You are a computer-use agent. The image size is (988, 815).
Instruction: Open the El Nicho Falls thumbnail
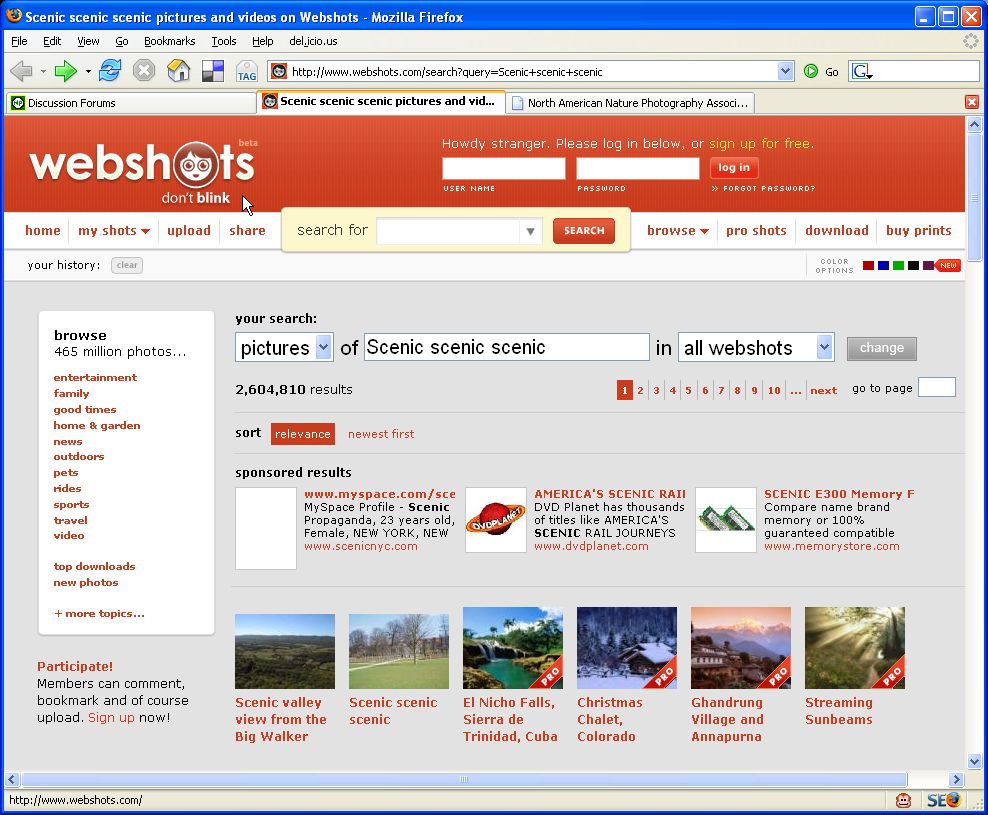click(513, 648)
